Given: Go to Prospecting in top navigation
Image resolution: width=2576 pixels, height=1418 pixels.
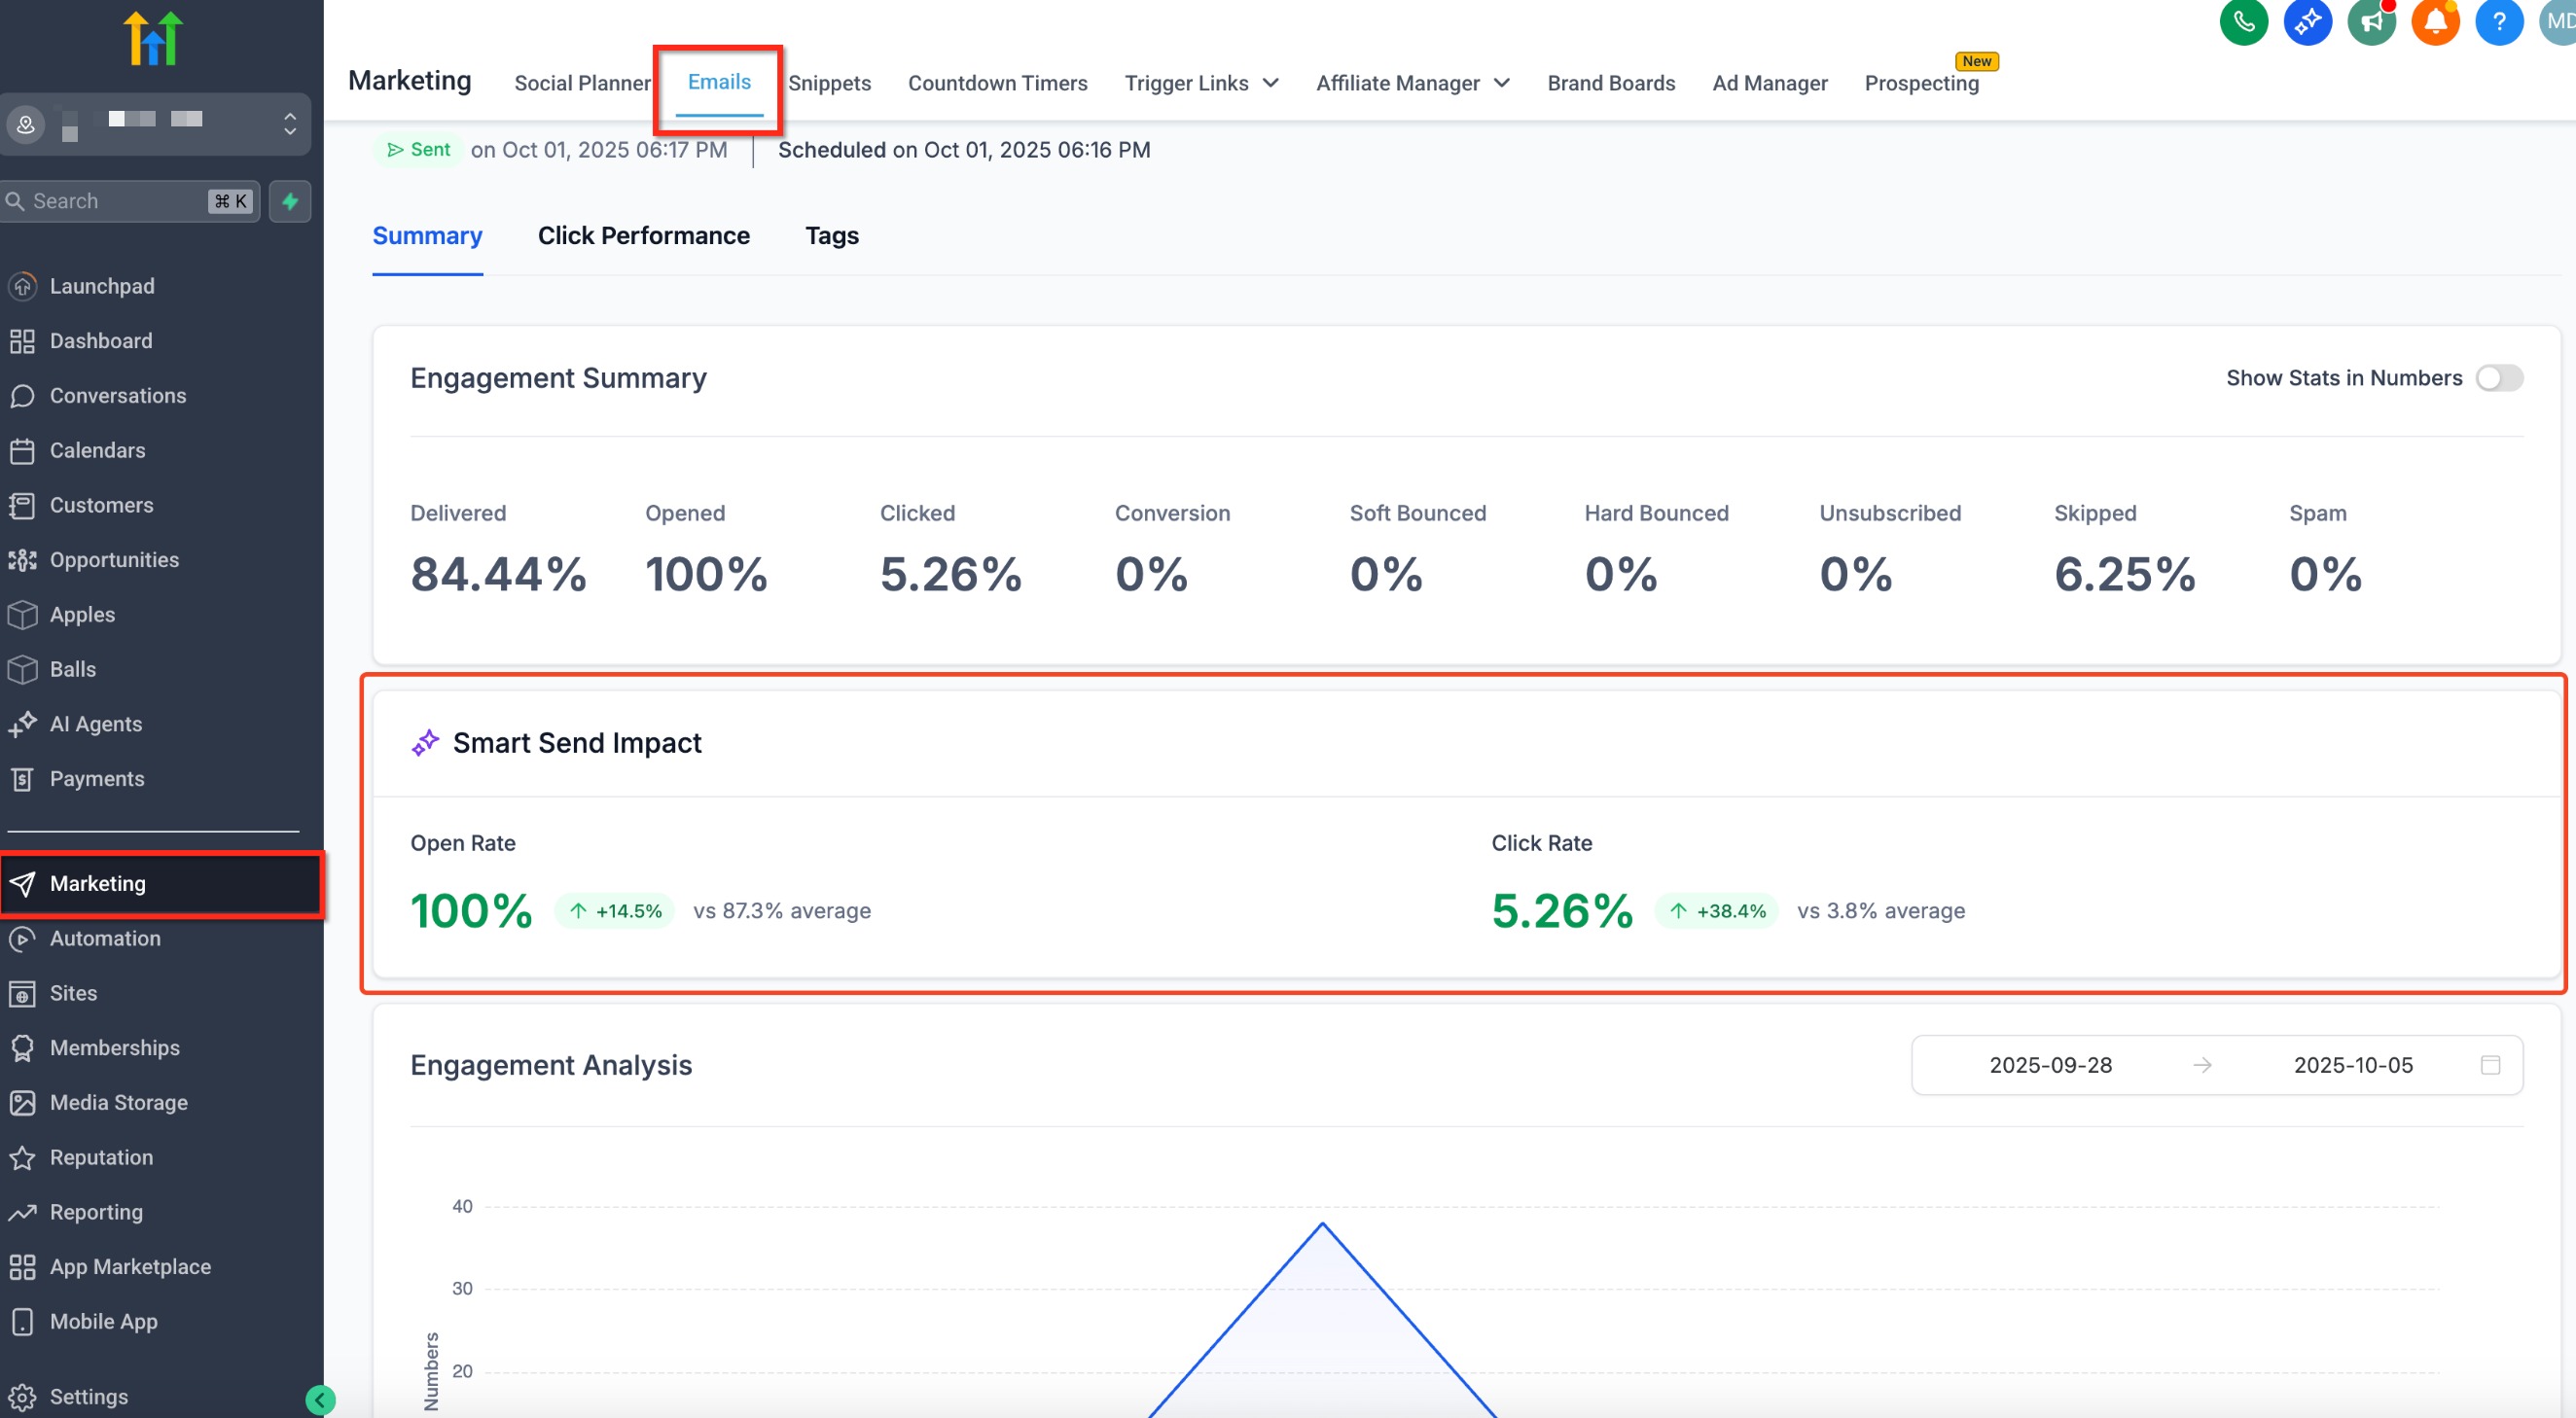Looking at the screenshot, I should pos(1920,83).
